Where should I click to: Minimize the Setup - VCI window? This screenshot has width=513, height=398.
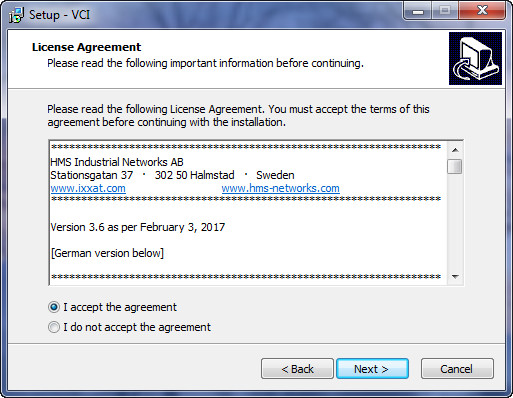point(418,11)
